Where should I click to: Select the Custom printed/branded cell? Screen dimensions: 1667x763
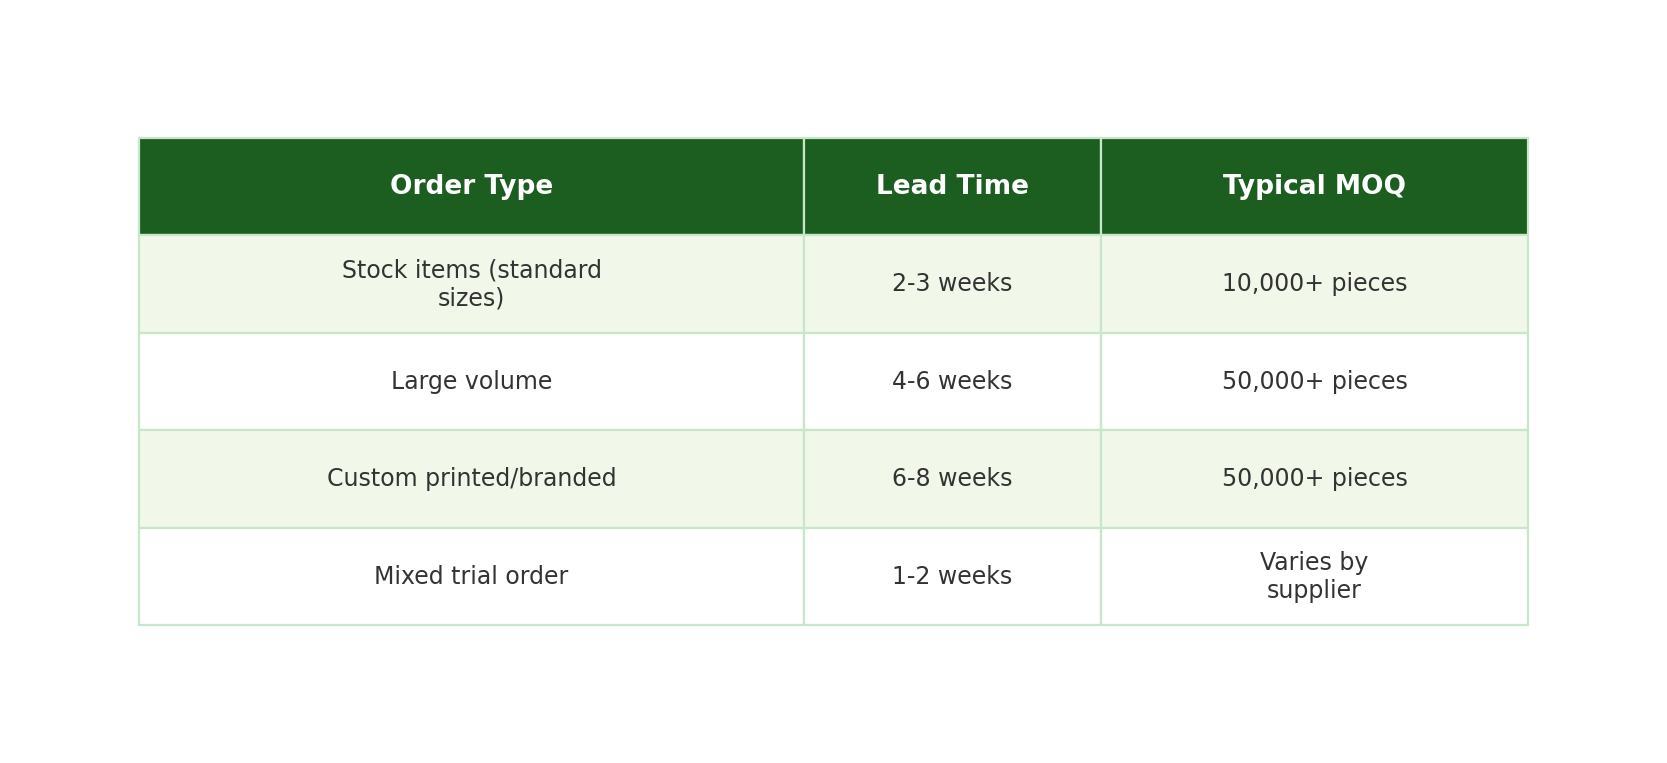tap(471, 479)
